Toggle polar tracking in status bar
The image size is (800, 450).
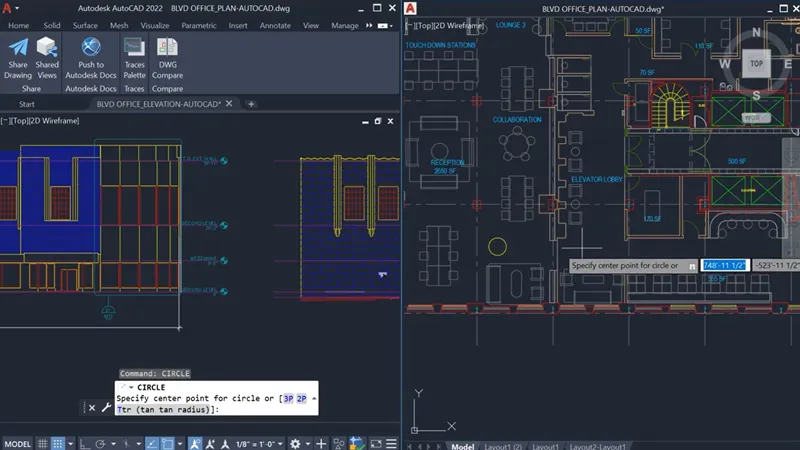100,444
